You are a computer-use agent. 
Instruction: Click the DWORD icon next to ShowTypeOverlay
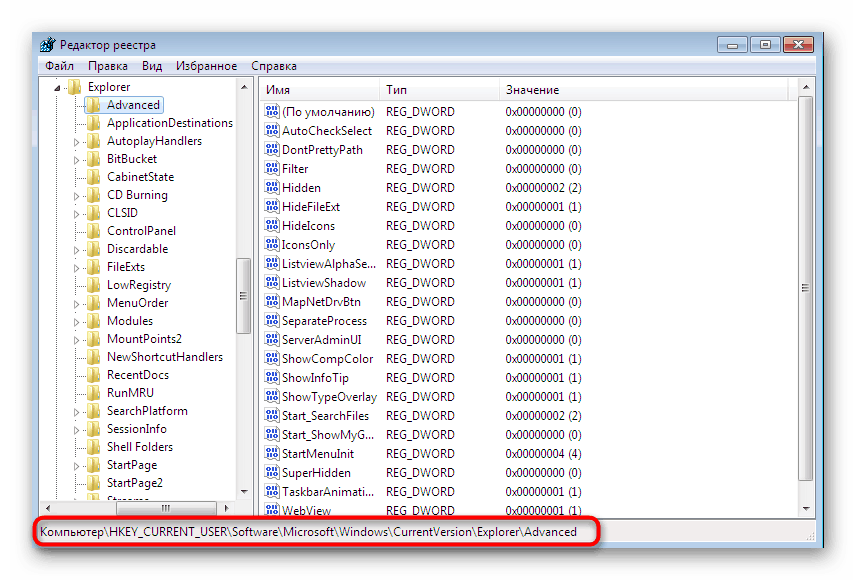(x=272, y=396)
